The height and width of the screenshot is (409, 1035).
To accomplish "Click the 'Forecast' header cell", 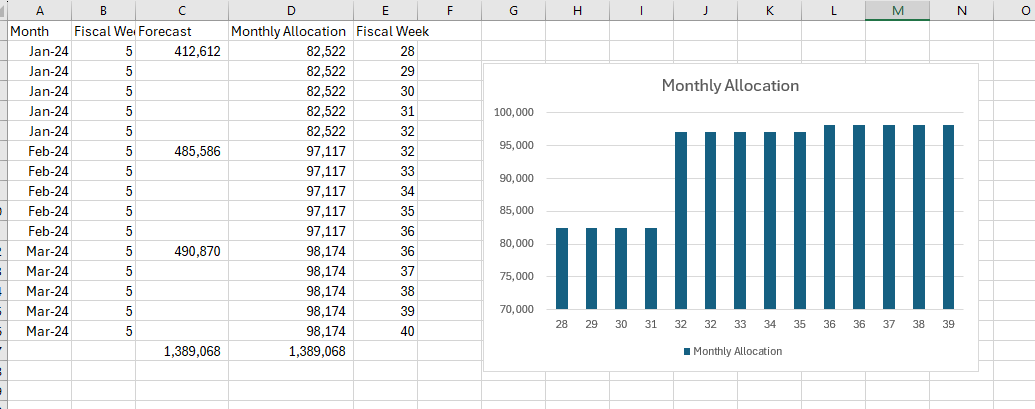I will [182, 31].
